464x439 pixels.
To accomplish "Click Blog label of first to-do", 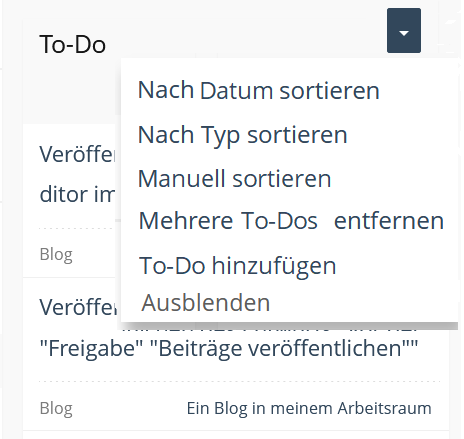I will pos(56,254).
